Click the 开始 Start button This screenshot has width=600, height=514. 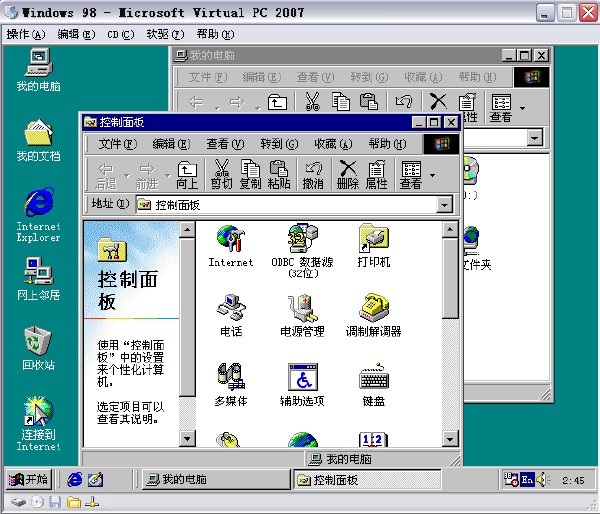(x=28, y=479)
